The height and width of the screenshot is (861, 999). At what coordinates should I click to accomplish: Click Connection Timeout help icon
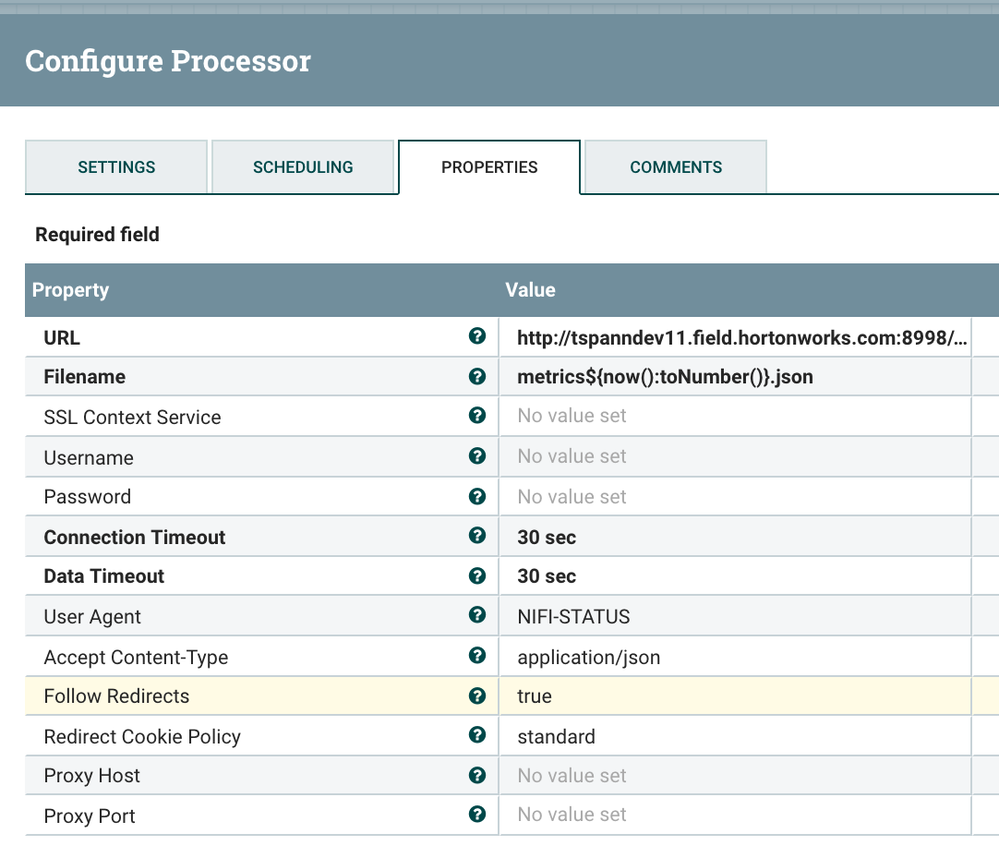coord(477,536)
